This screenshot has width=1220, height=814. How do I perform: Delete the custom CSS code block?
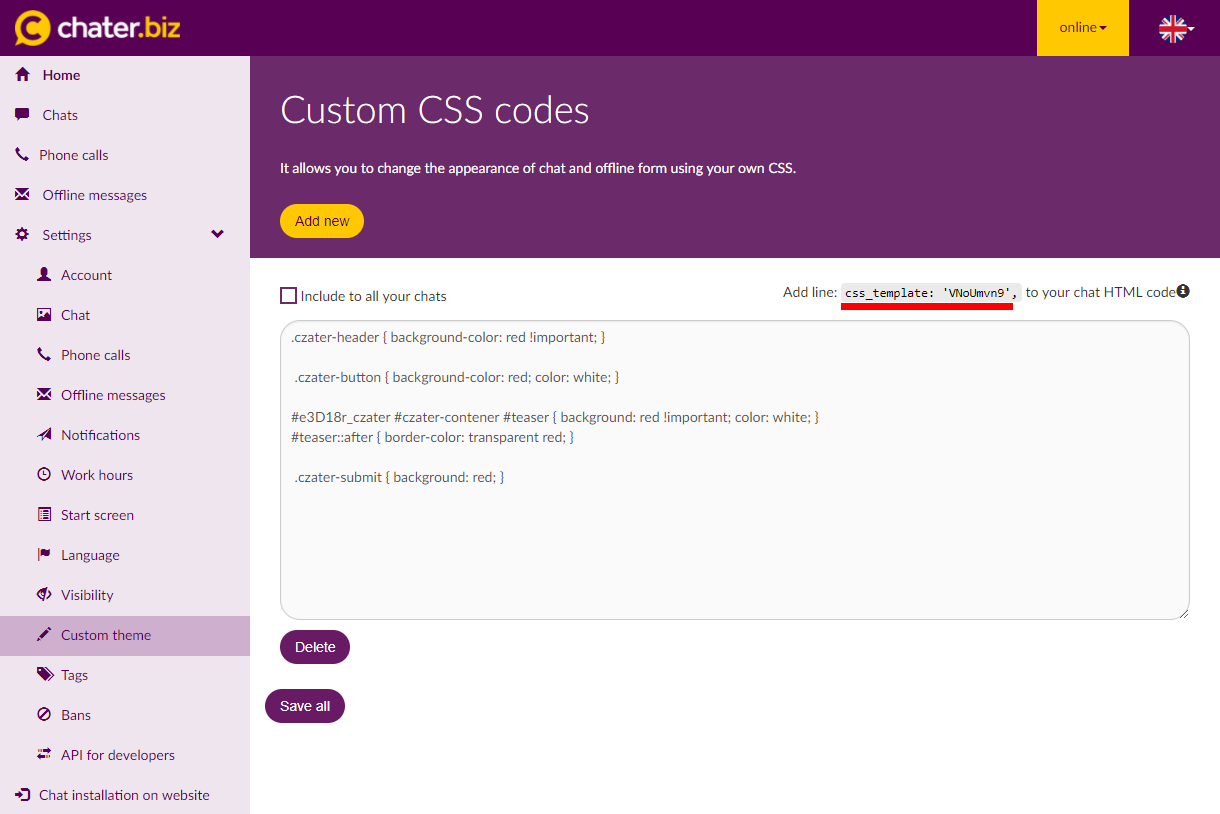[x=315, y=647]
